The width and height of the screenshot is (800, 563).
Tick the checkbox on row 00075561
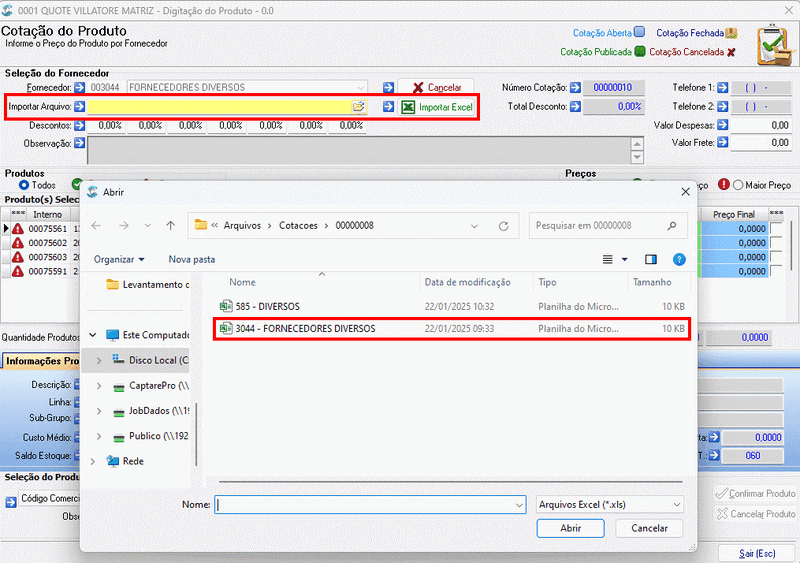point(776,228)
